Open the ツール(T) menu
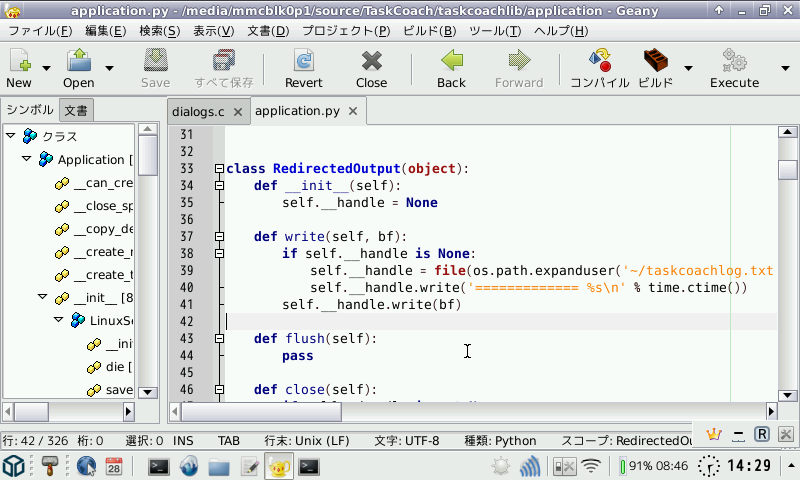 (495, 31)
